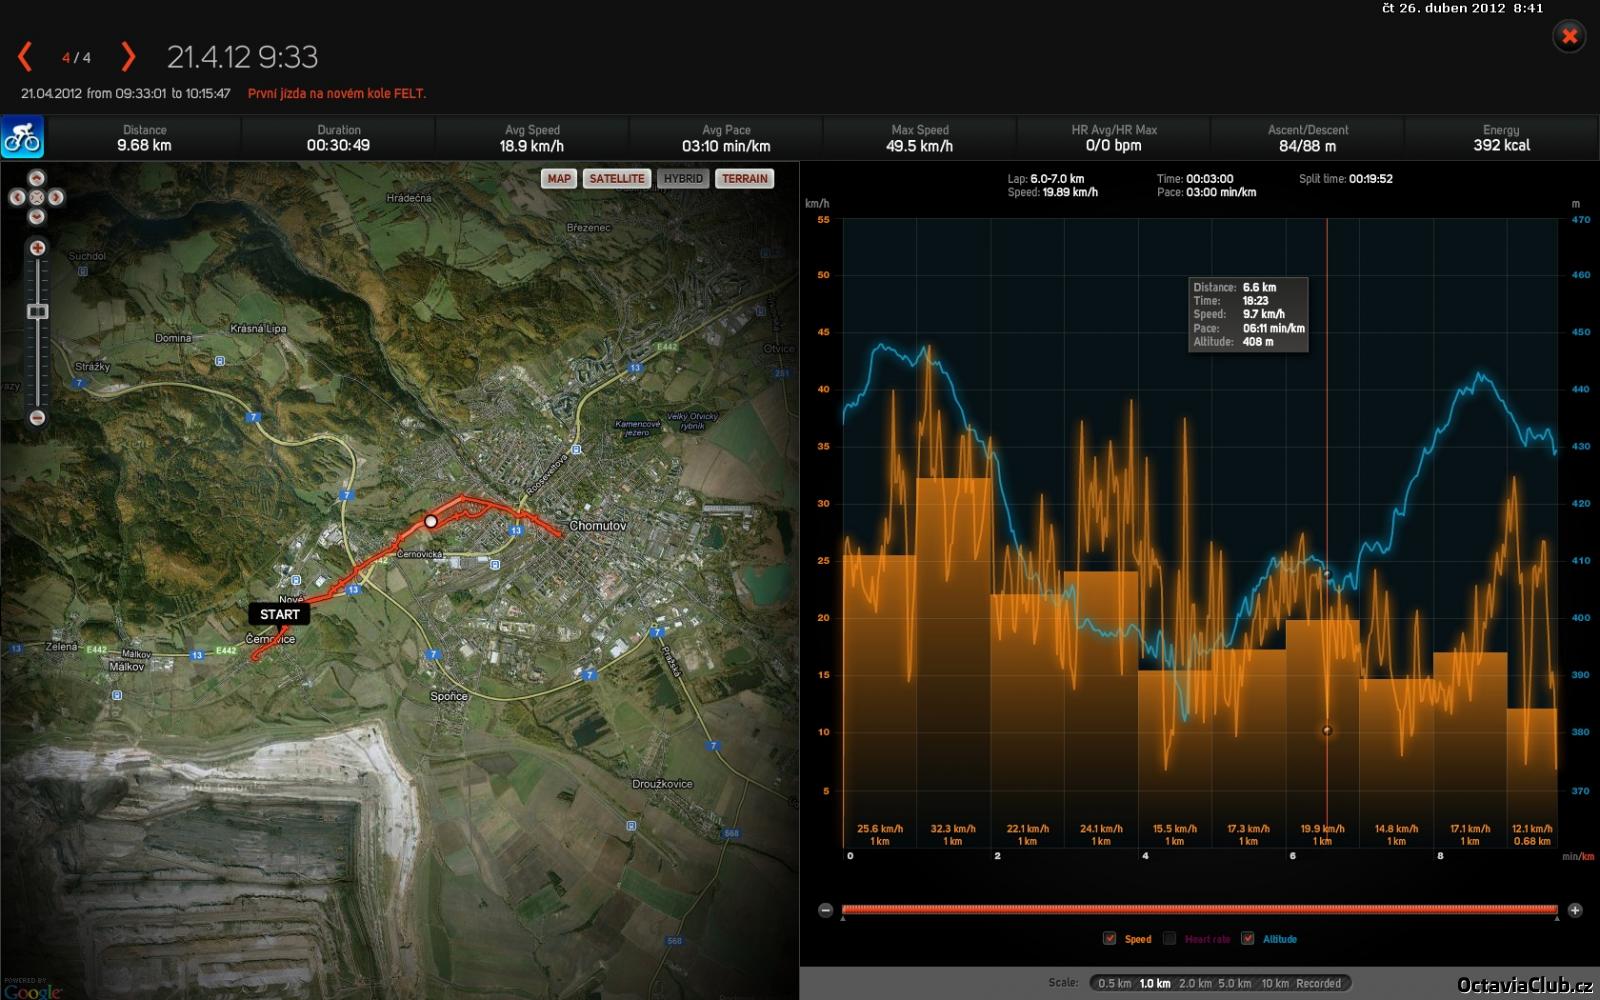
Task: Set chart scale to 5.0 km
Action: click(x=1234, y=983)
